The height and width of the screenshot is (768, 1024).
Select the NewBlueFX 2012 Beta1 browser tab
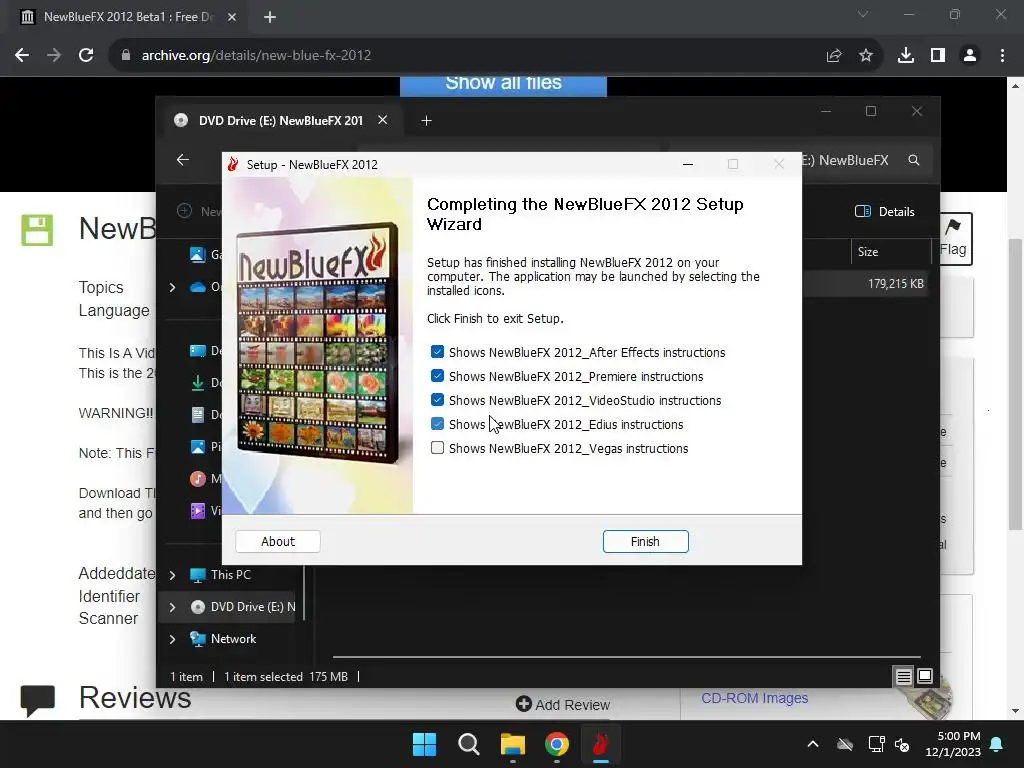click(128, 17)
